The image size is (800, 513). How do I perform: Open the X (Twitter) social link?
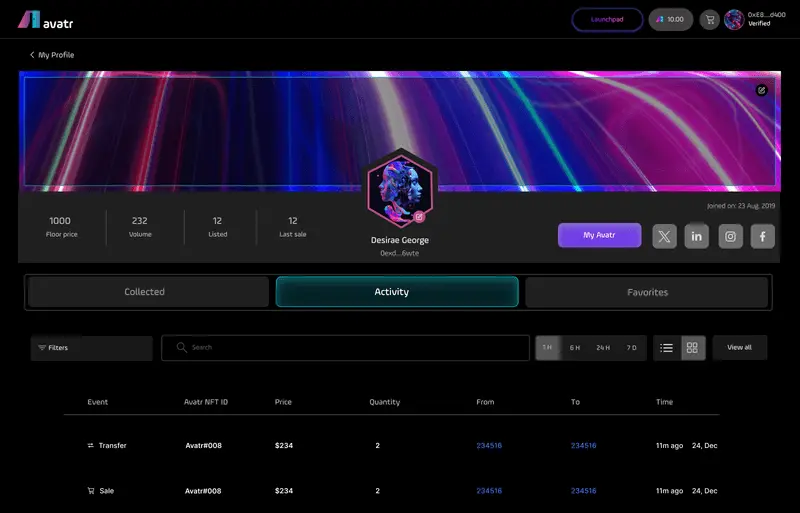click(x=665, y=236)
